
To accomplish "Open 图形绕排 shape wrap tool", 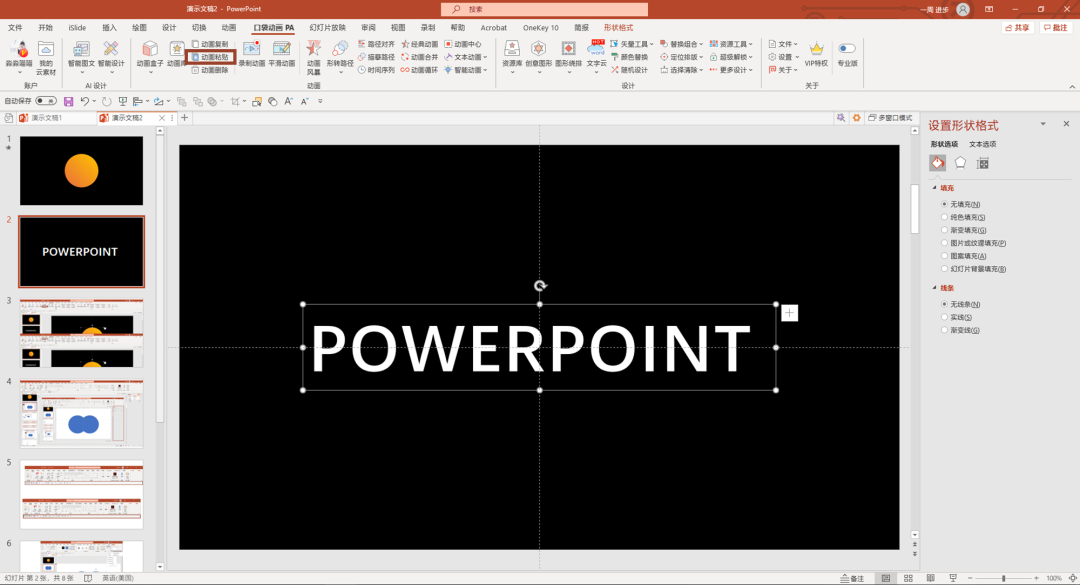I will pos(568,55).
